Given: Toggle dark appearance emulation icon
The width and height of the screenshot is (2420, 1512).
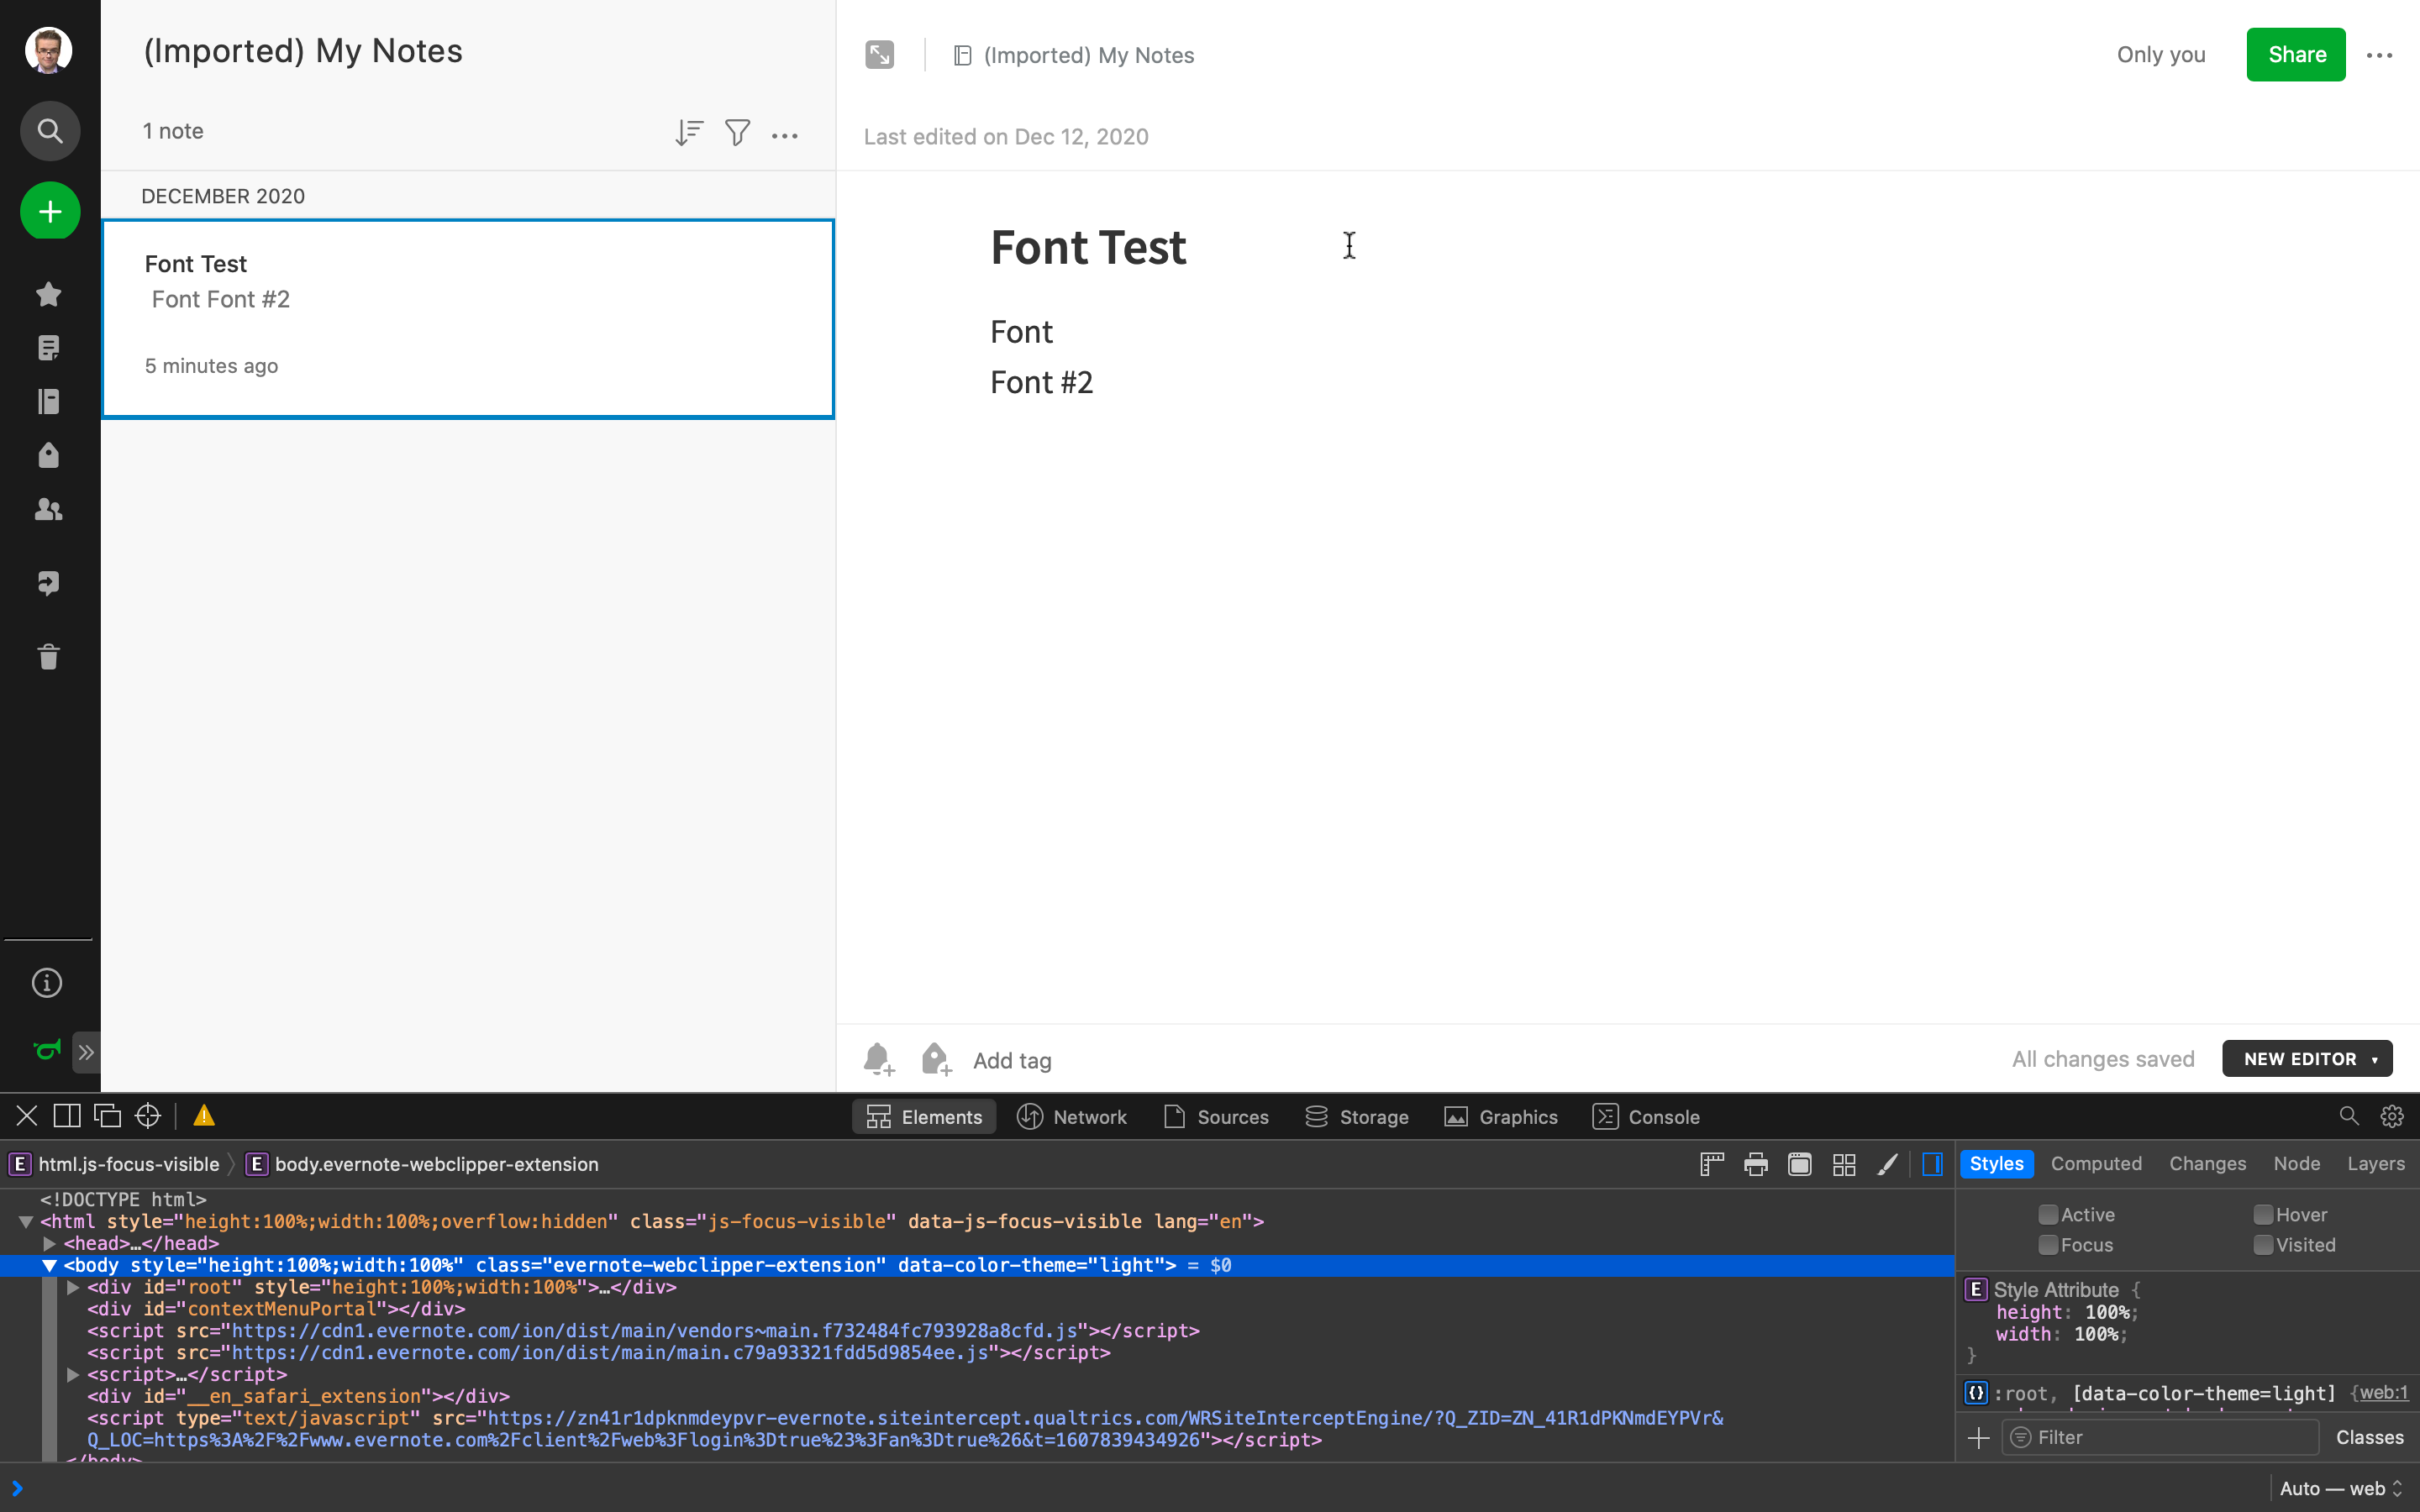Looking at the screenshot, I should point(1800,1164).
